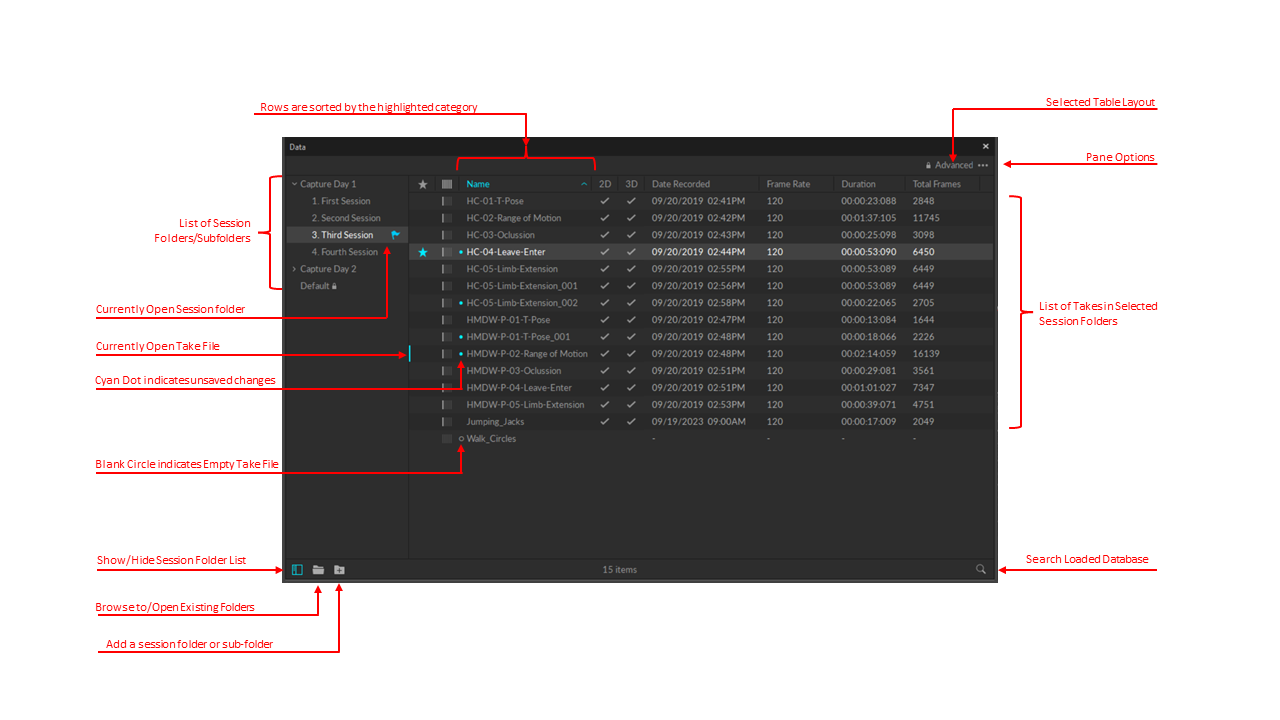Toggle the 2D checkmark for HMDW-P-03-Oclussion

(x=604, y=371)
